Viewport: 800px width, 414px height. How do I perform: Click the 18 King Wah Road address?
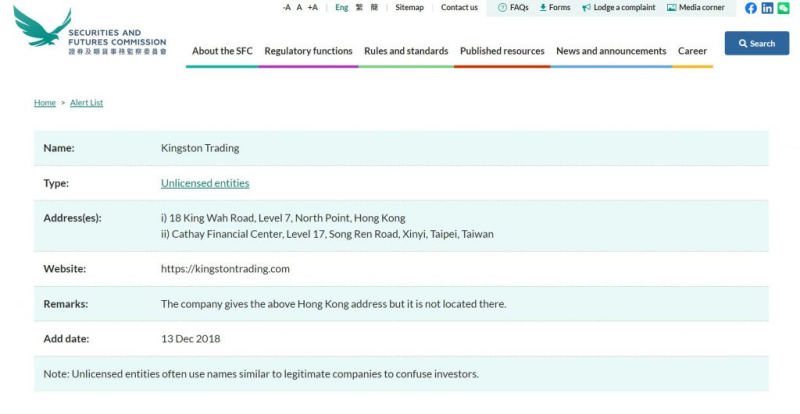click(283, 218)
